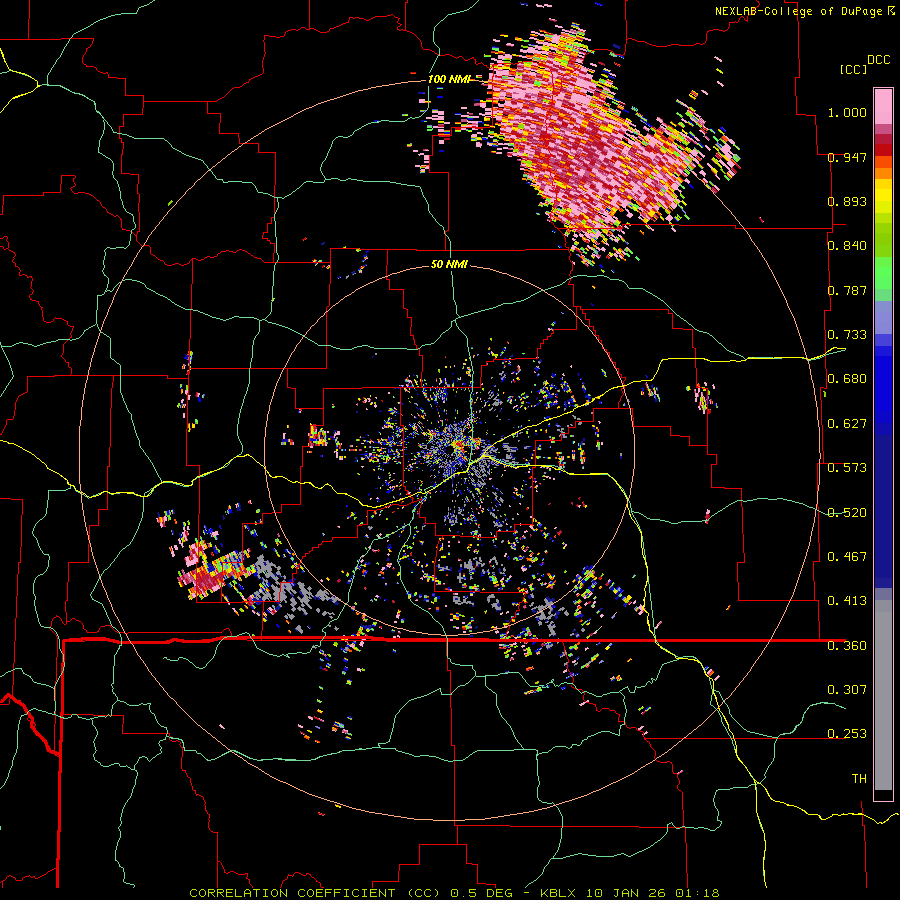Click the 0.893 scale value
The width and height of the screenshot is (900, 900).
(x=847, y=201)
